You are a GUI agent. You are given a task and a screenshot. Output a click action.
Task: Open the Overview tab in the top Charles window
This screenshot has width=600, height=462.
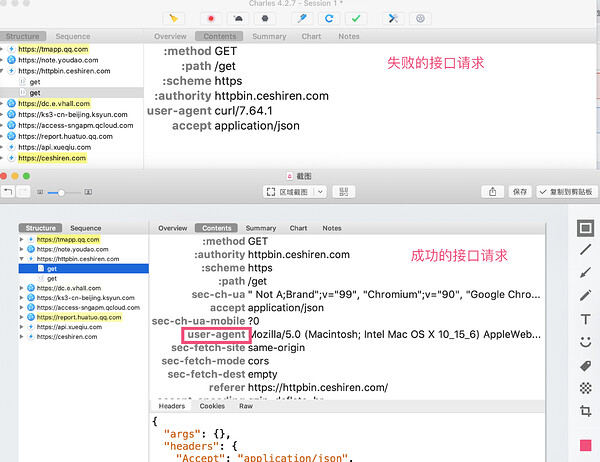coord(170,36)
